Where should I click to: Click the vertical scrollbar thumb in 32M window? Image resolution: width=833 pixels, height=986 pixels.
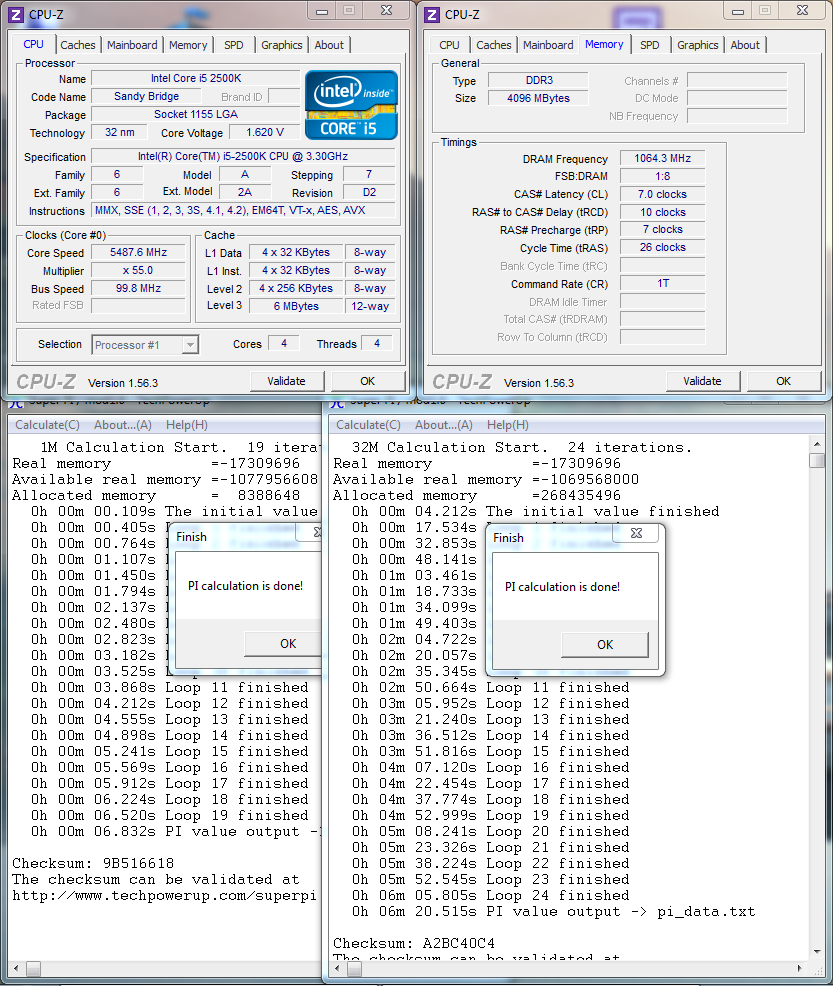[817, 460]
